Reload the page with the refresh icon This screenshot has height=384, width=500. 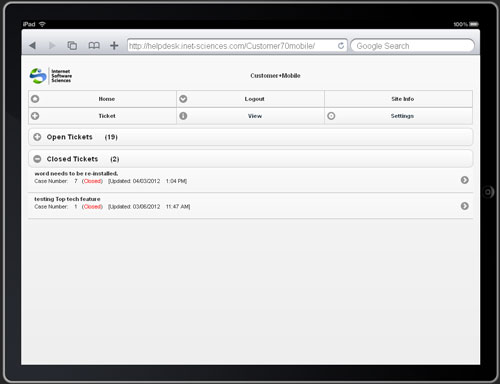coord(341,46)
